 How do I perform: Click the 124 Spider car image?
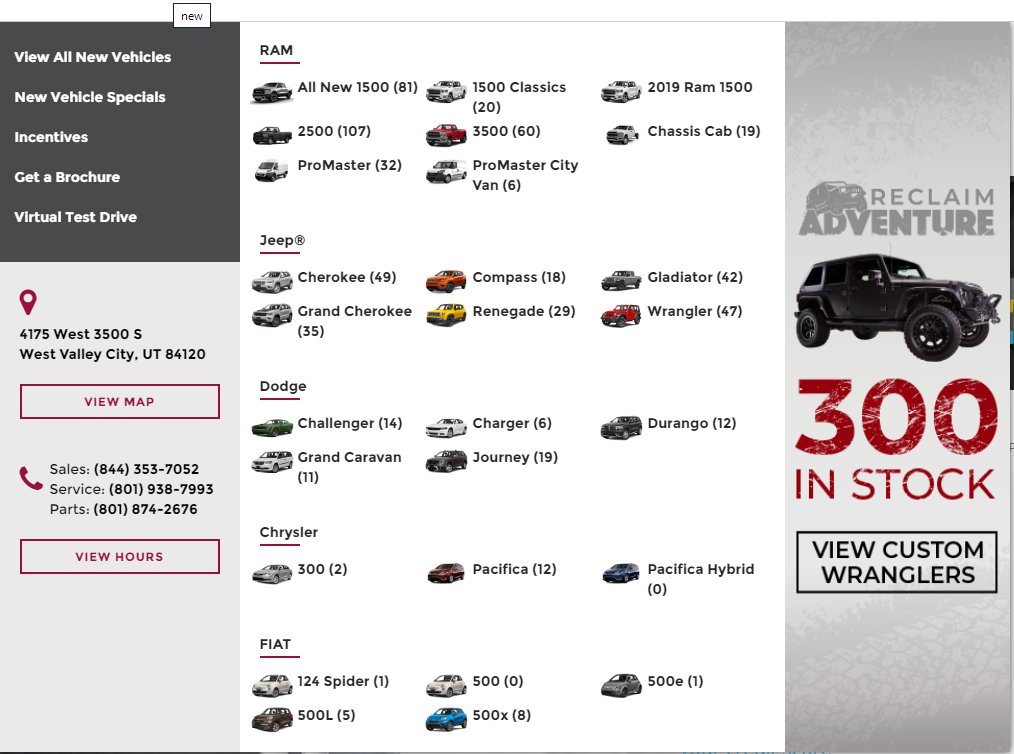(272, 685)
